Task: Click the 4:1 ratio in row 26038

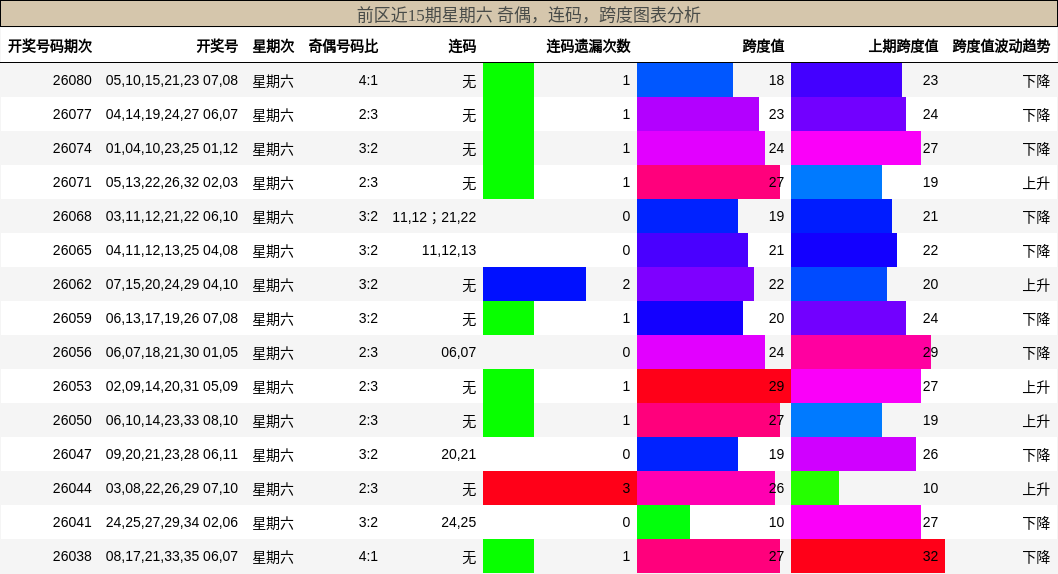Action: tap(368, 556)
